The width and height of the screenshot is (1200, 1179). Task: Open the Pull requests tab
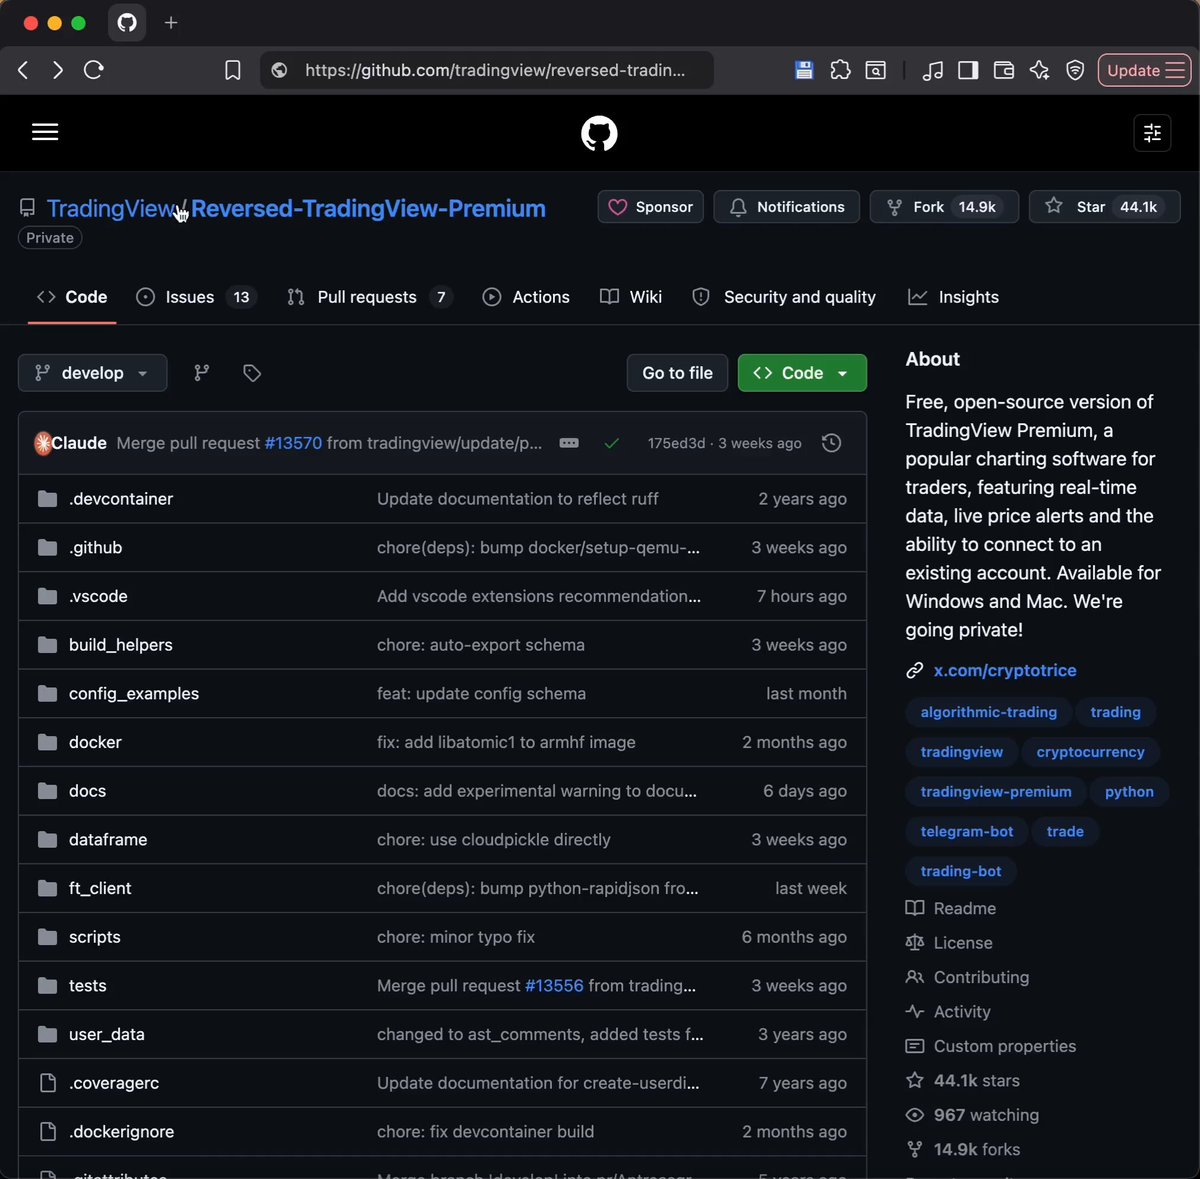[369, 297]
